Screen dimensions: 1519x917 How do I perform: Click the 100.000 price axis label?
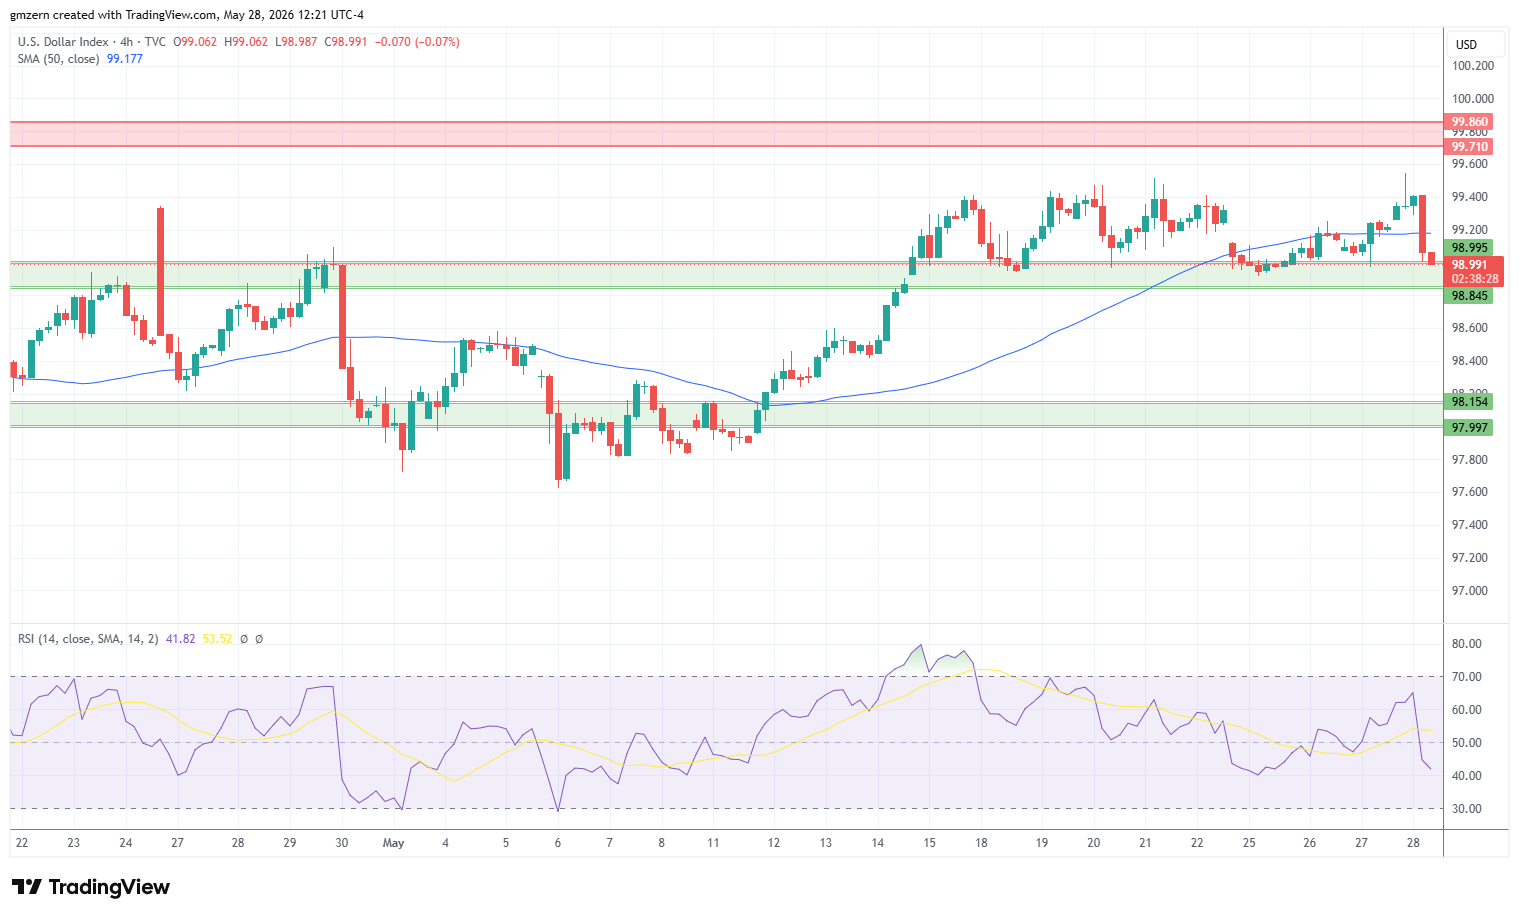point(1473,99)
